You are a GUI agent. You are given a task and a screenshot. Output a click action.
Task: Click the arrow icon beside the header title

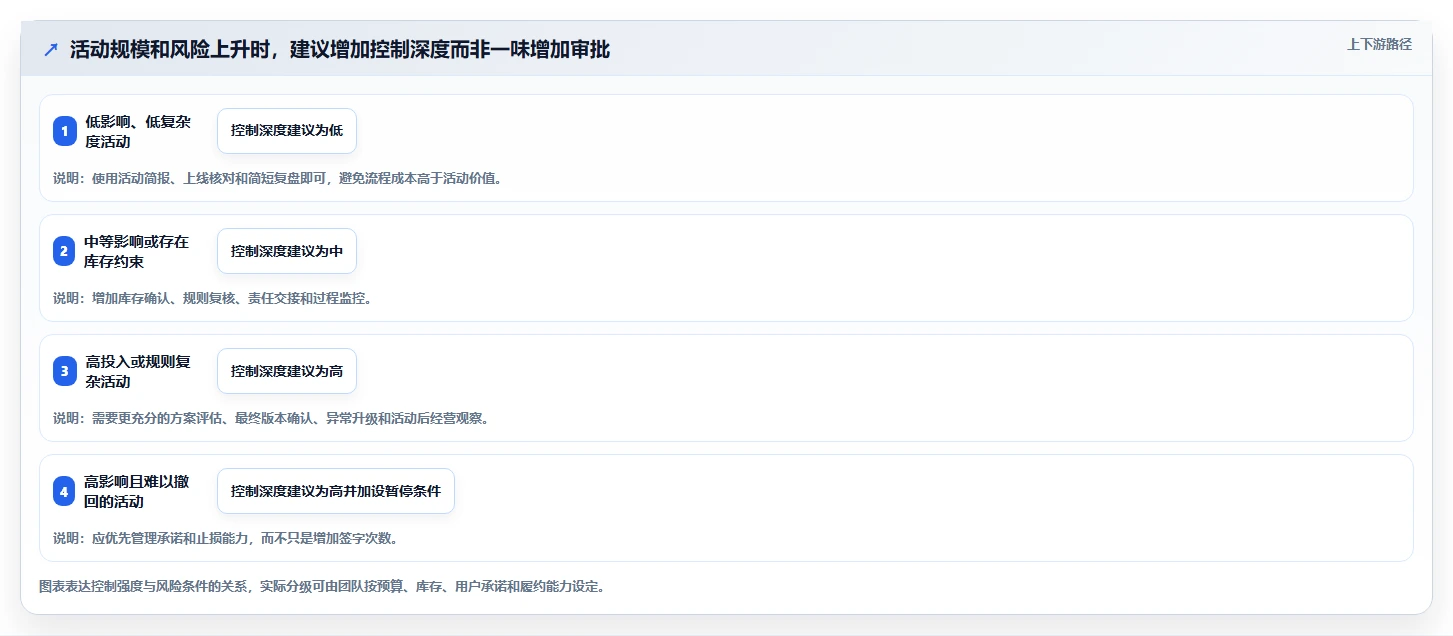tap(51, 50)
